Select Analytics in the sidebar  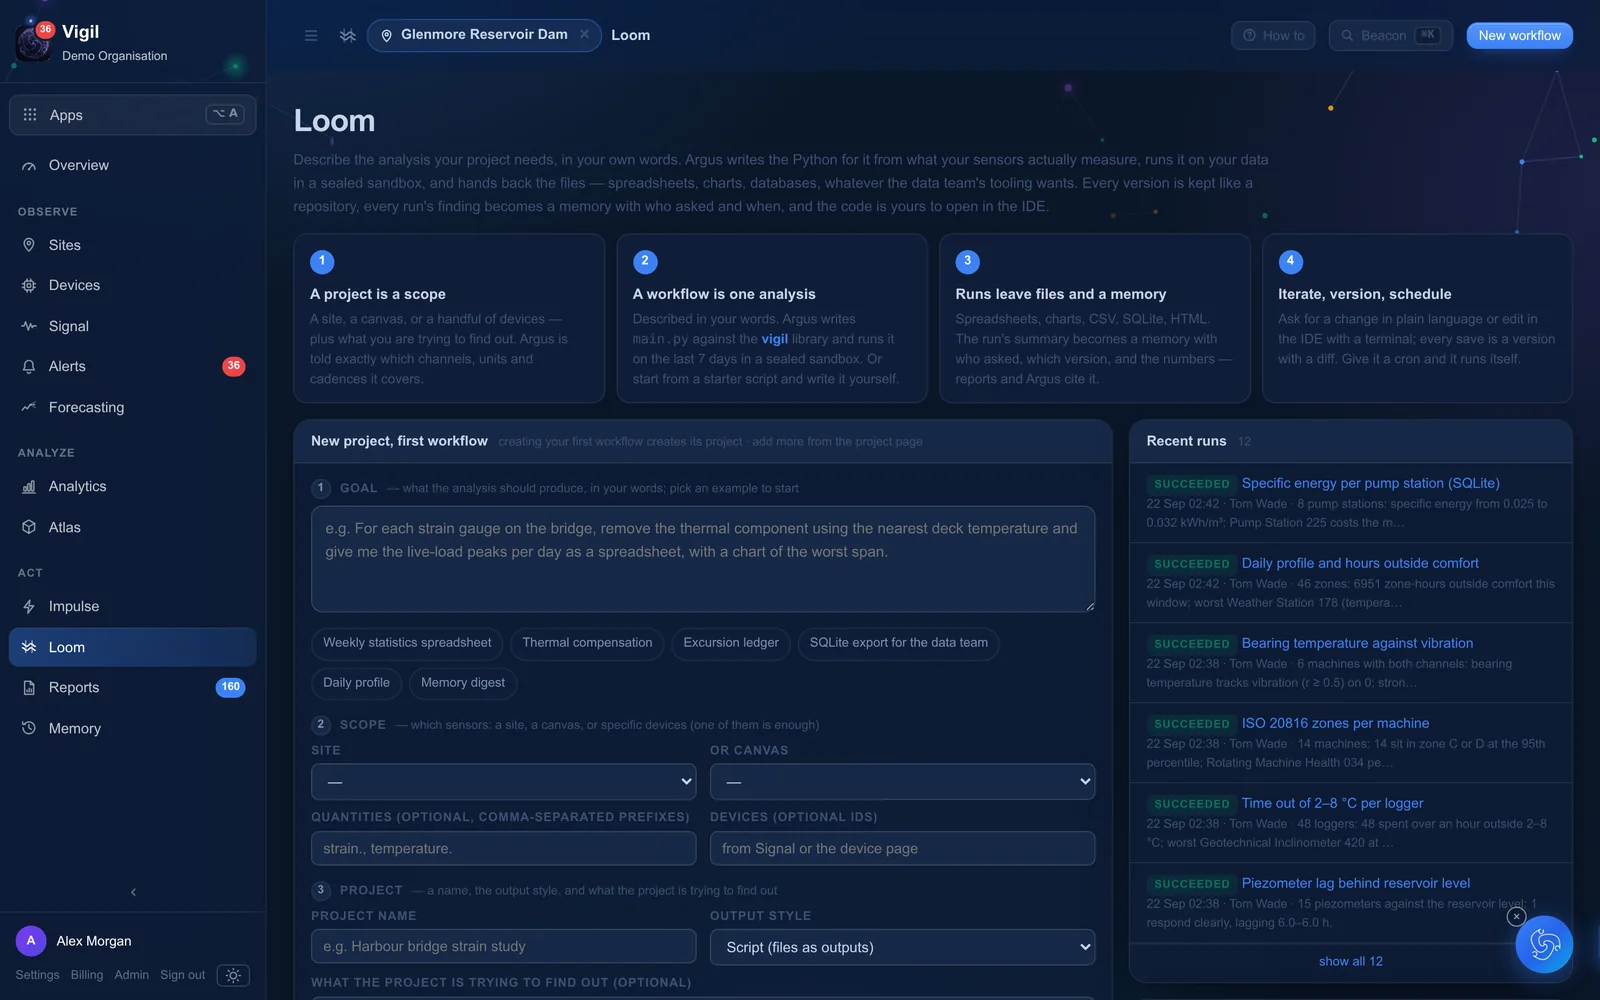point(133,486)
